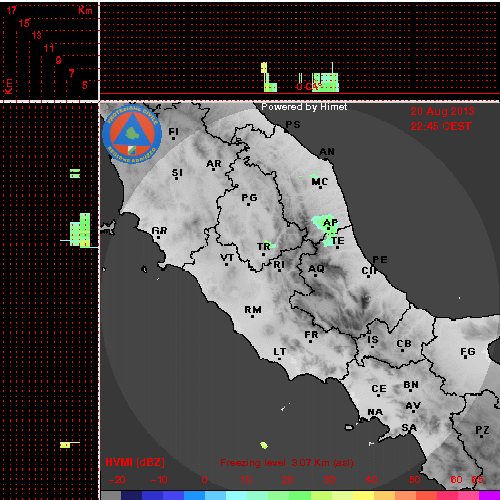500x500 pixels.
Task: Click the IS city label
Action: click(x=373, y=340)
